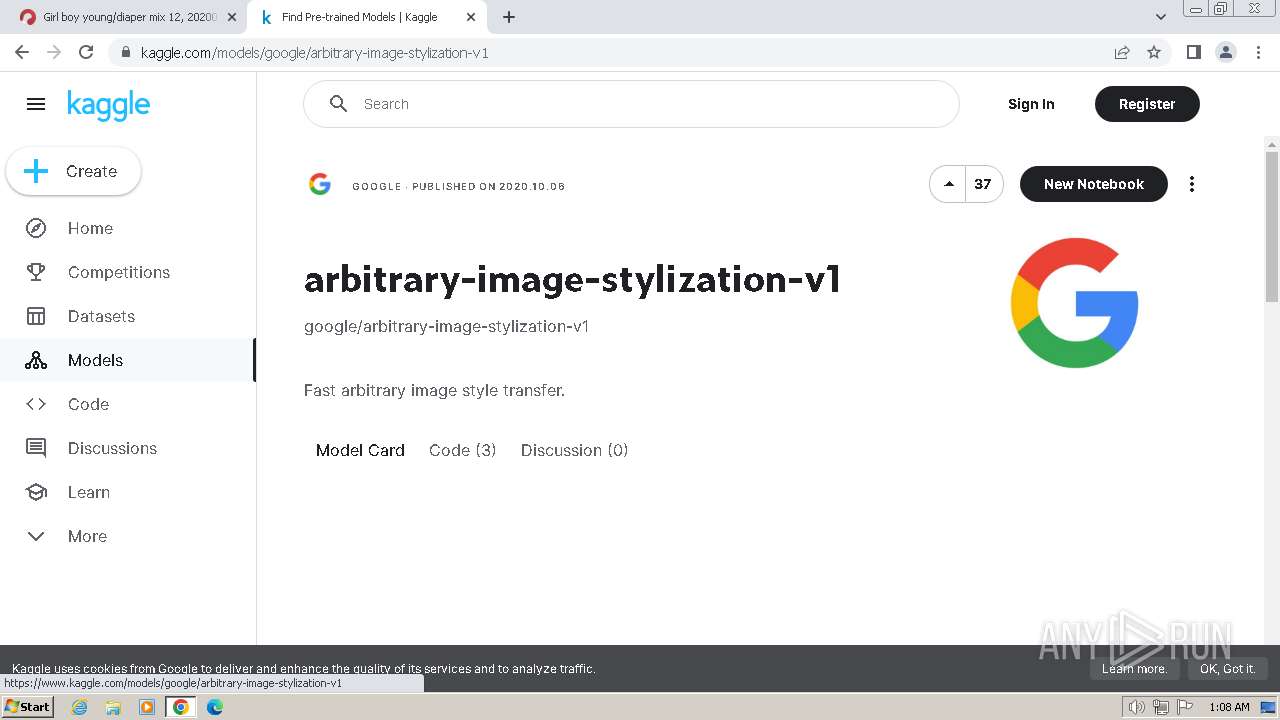The height and width of the screenshot is (720, 1280).
Task: Click the Competitions trophy icon
Action: (36, 272)
